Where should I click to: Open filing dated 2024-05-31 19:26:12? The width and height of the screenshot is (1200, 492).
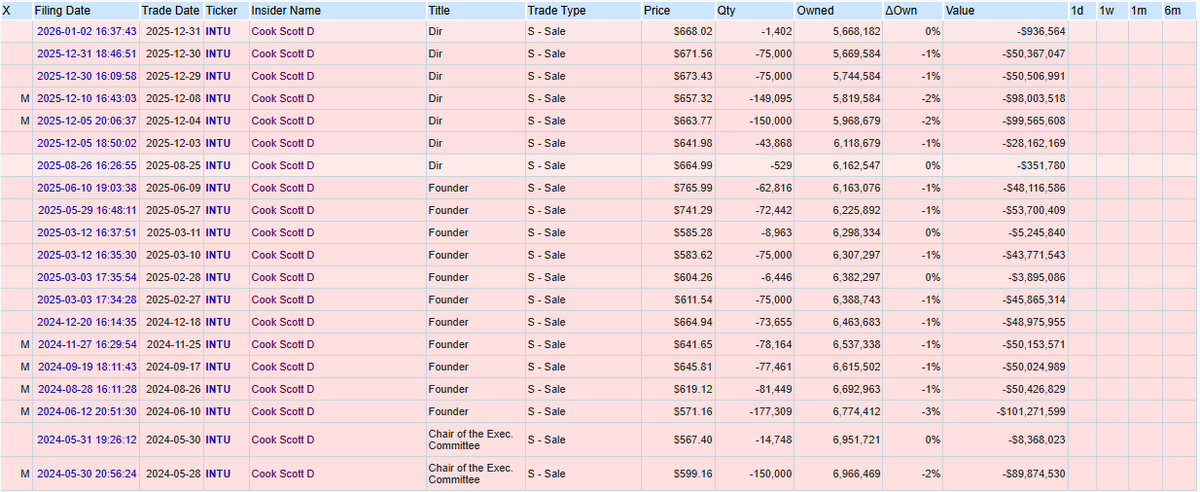pyautogui.click(x=87, y=440)
